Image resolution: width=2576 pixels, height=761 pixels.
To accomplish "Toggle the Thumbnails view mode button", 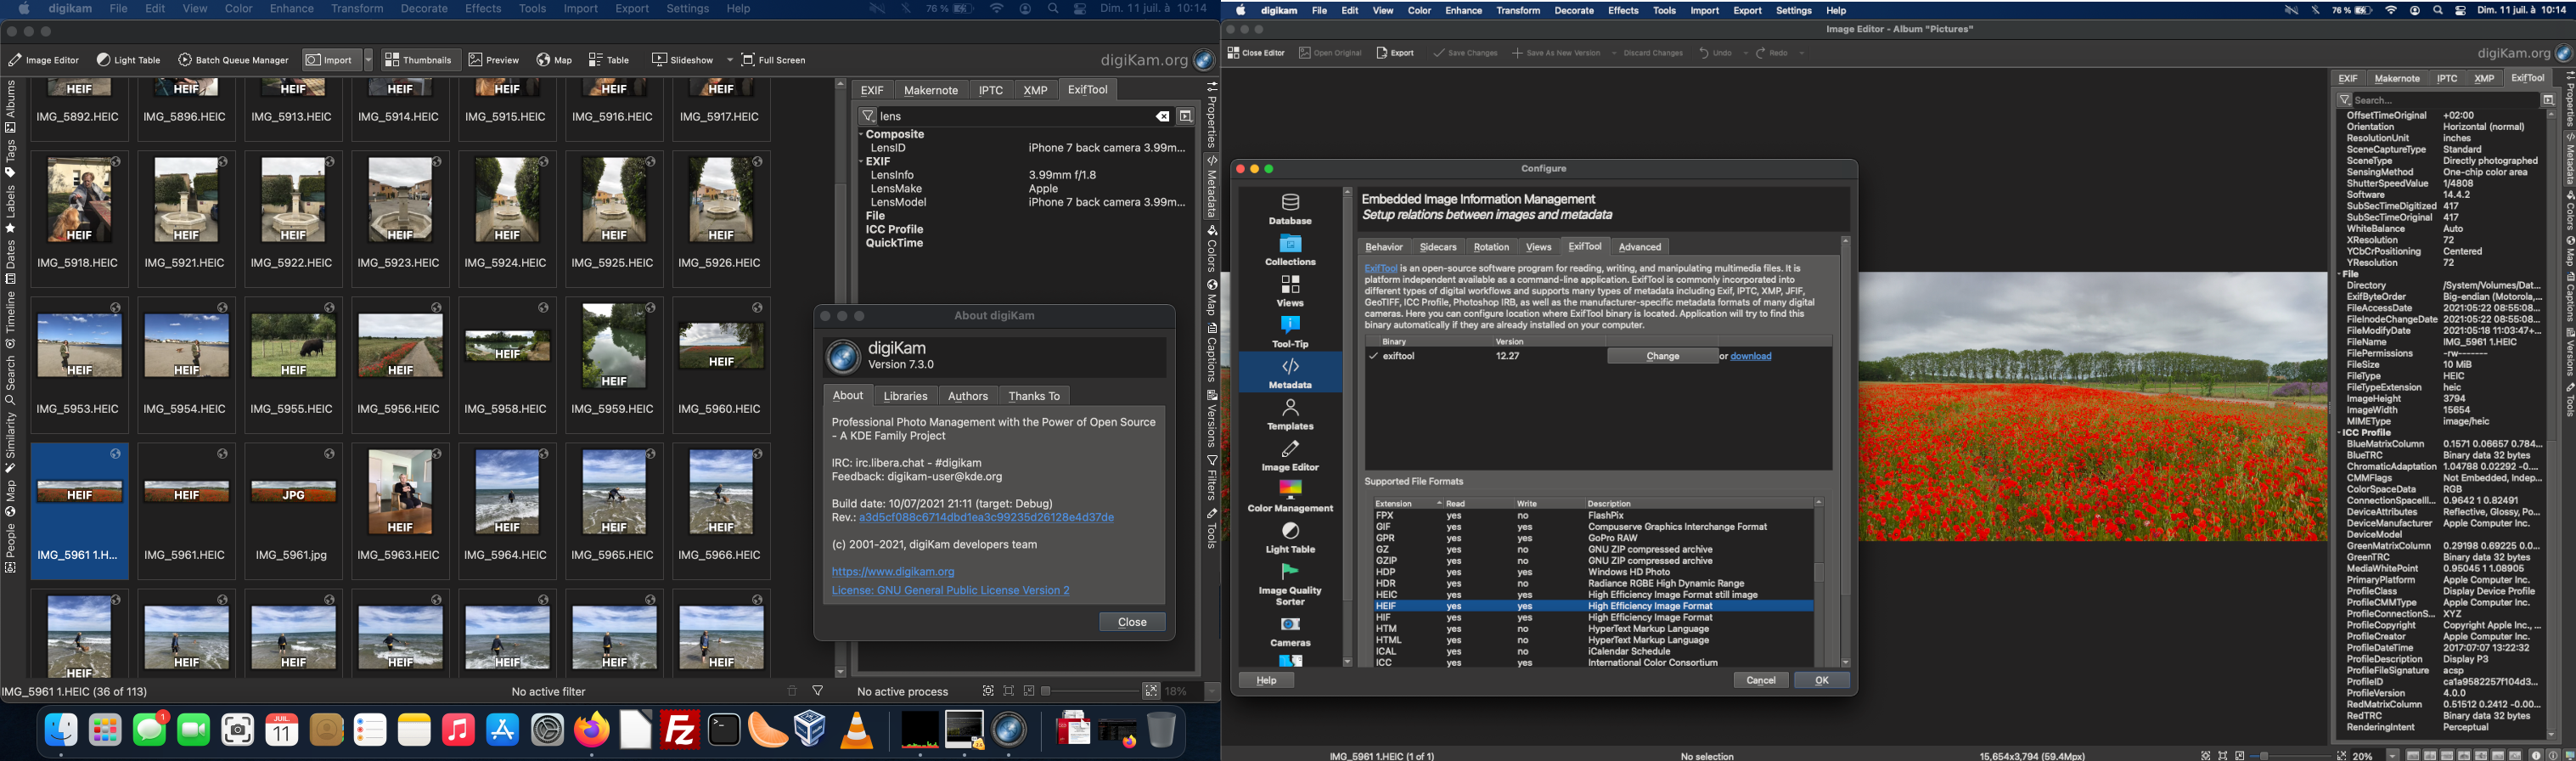I will click(420, 60).
